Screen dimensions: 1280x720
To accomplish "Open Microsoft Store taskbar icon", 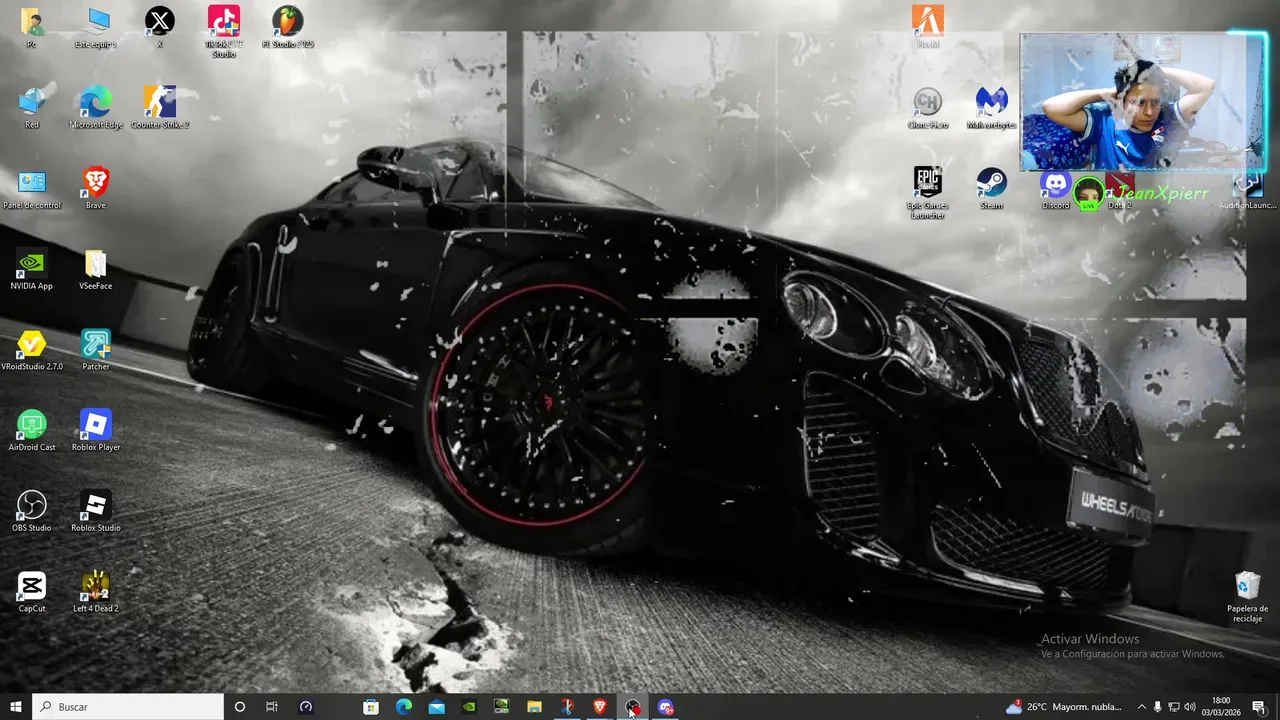I will [x=371, y=707].
